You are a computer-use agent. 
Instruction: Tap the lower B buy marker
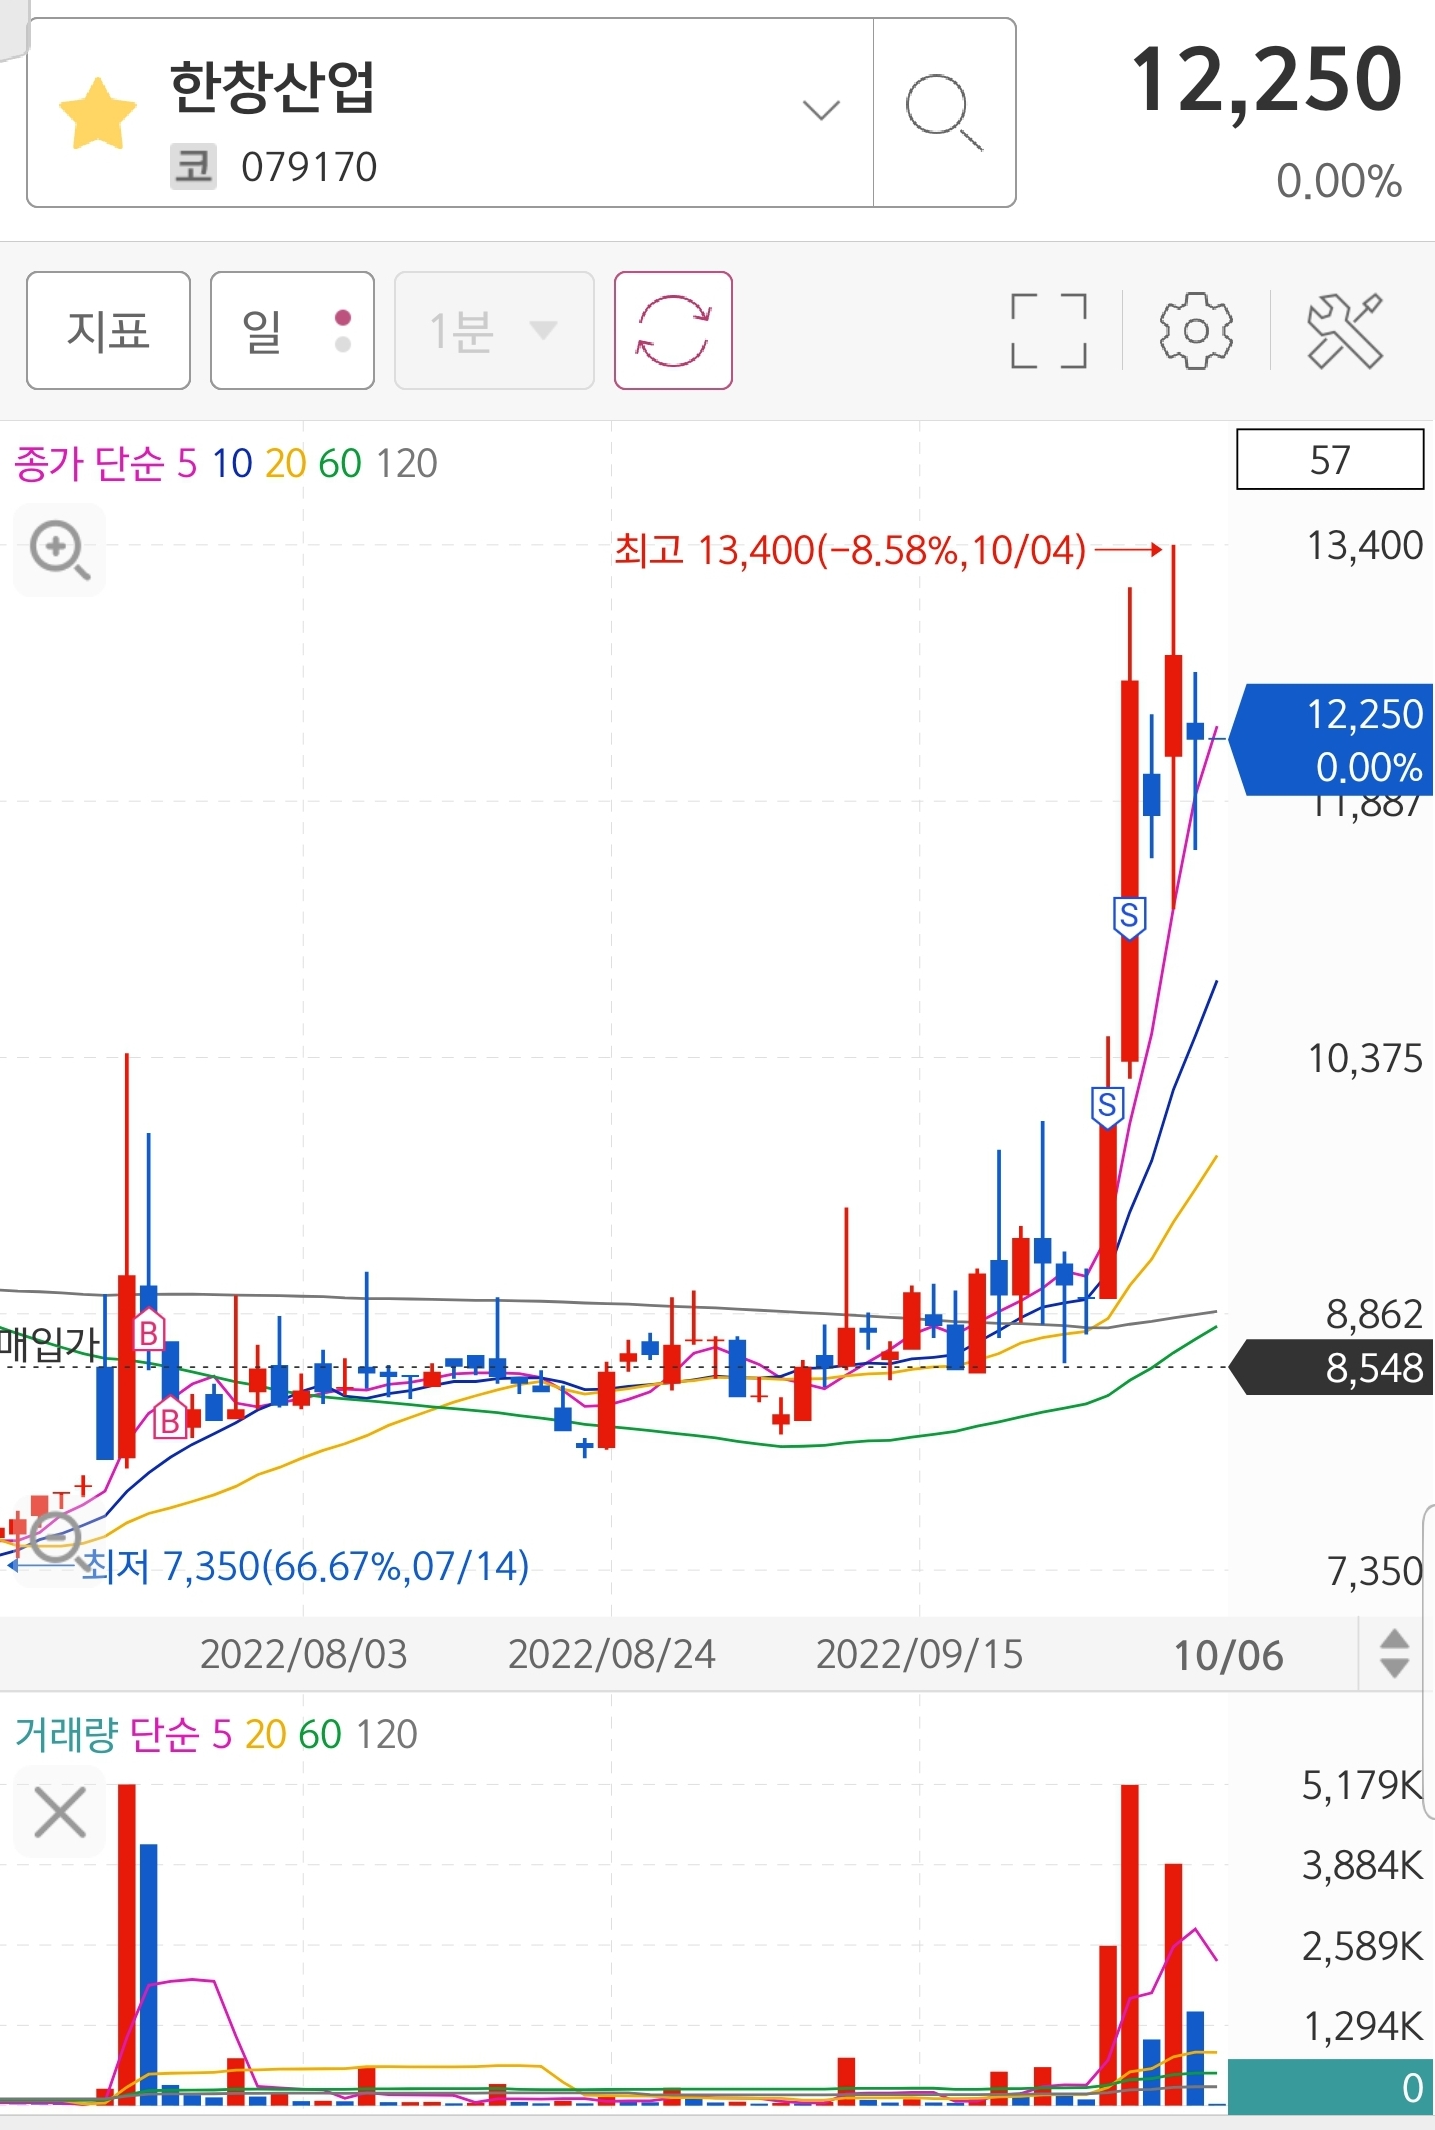tap(170, 1418)
